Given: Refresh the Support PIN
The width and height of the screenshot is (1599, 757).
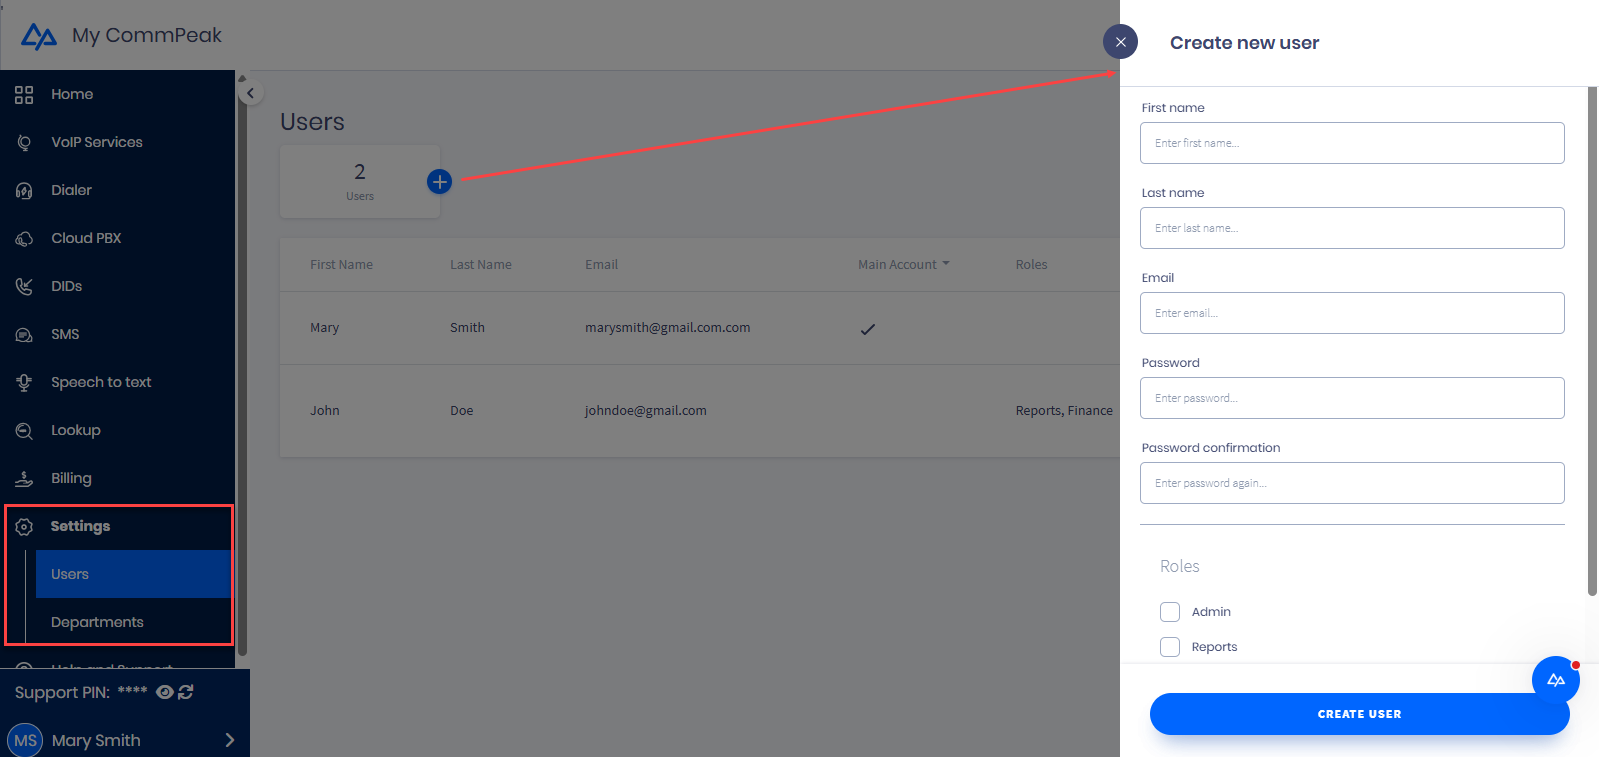Looking at the screenshot, I should (186, 692).
